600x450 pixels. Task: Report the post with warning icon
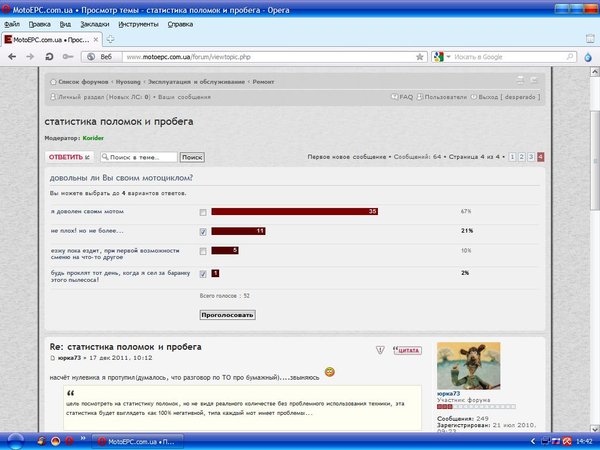380,350
